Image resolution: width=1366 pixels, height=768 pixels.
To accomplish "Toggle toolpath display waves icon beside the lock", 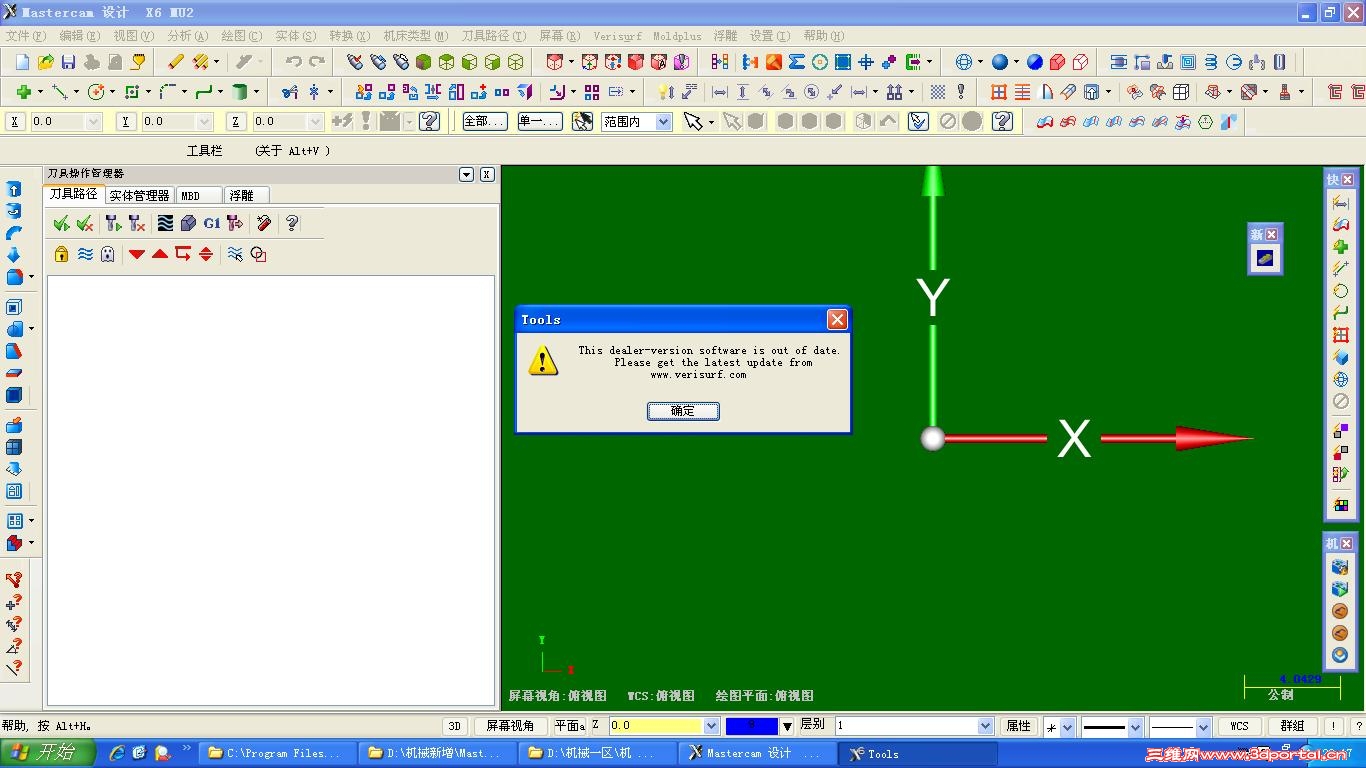I will (x=85, y=254).
